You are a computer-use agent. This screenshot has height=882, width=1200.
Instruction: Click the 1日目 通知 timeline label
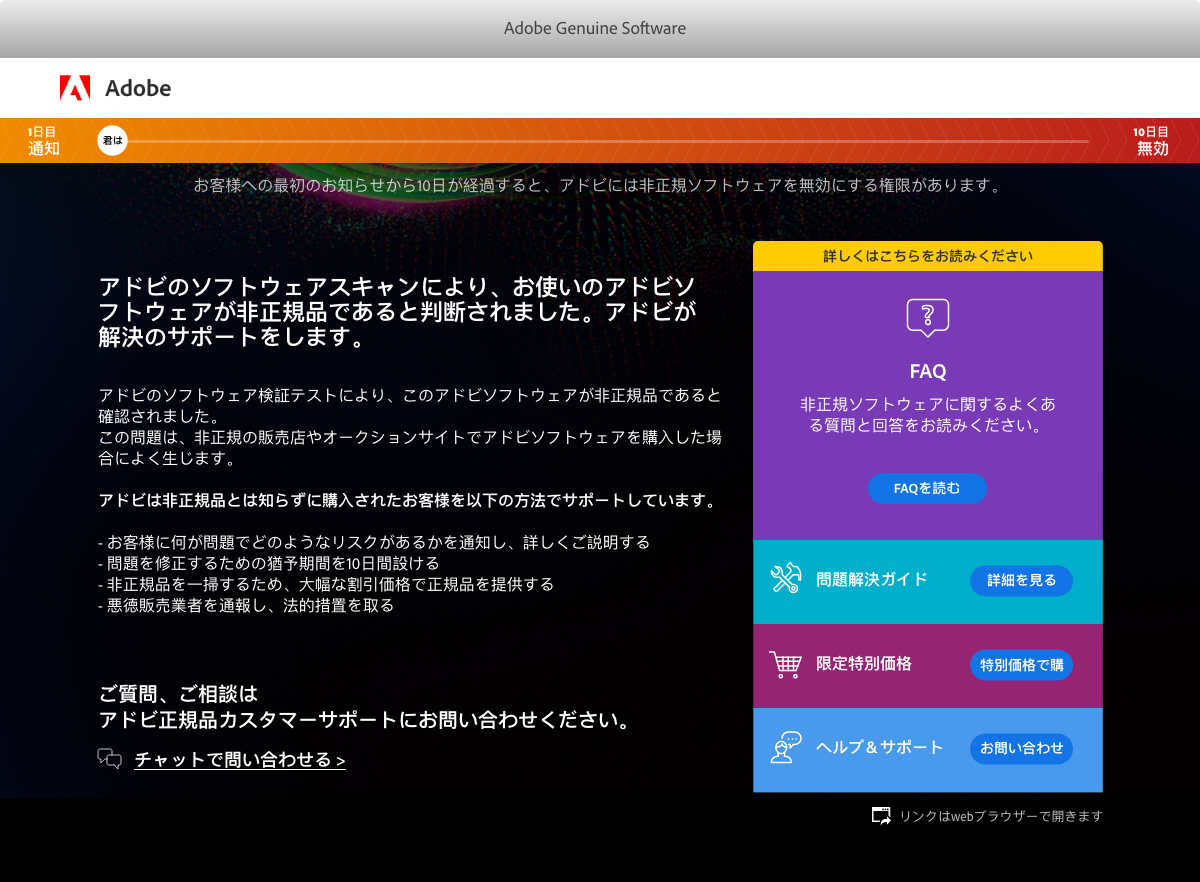coord(42,140)
